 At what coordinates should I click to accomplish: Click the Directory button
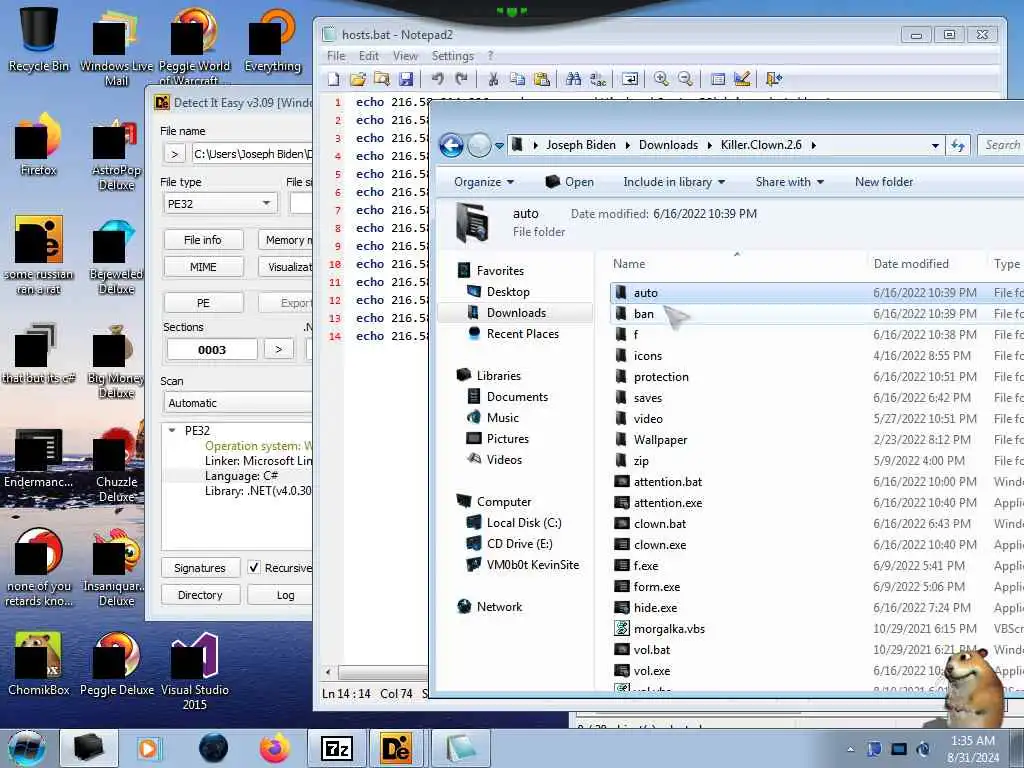200,596
